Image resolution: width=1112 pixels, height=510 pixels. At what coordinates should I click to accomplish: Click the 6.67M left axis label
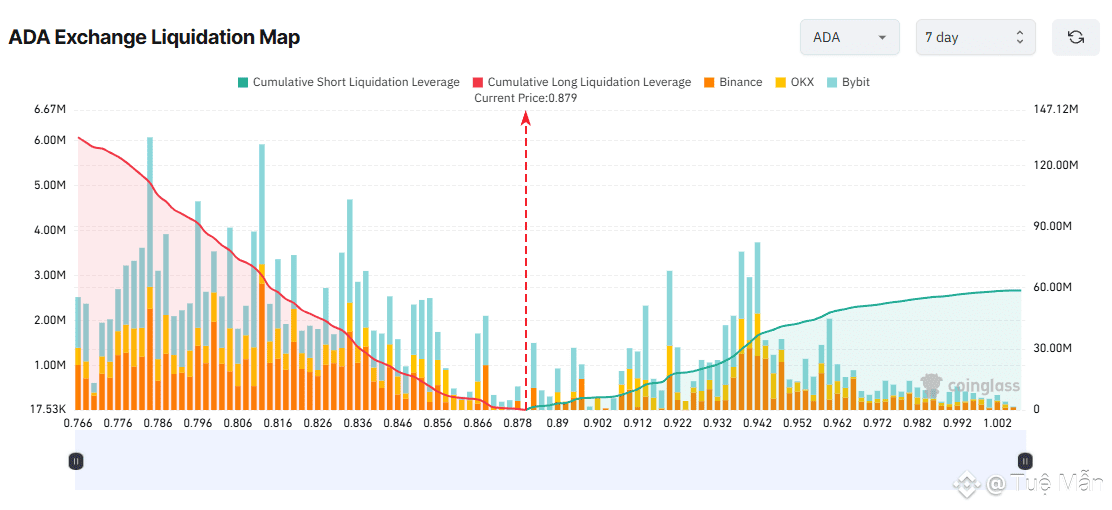click(x=50, y=110)
